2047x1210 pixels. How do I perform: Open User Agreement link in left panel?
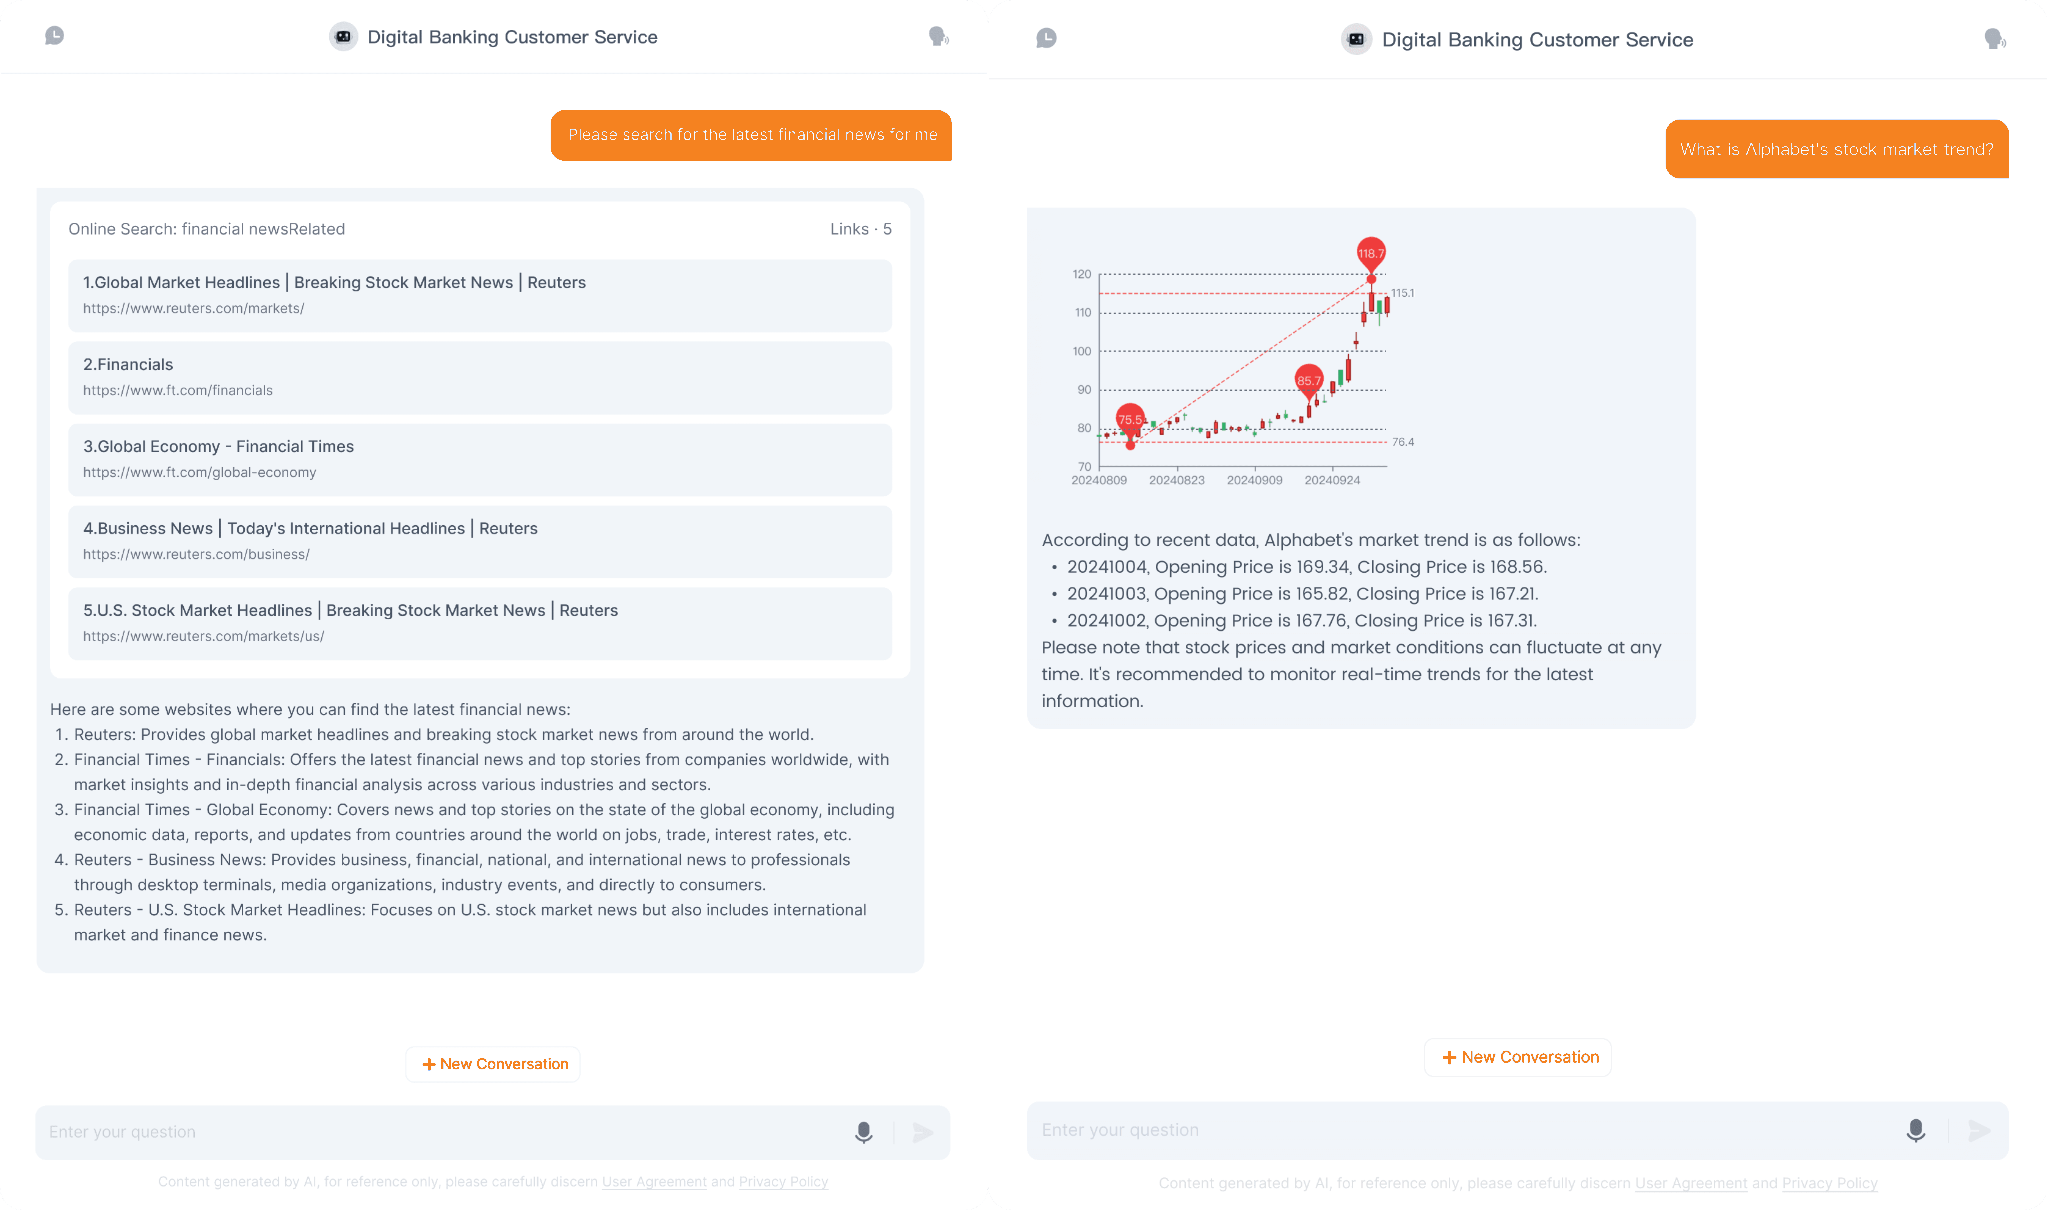point(654,1182)
